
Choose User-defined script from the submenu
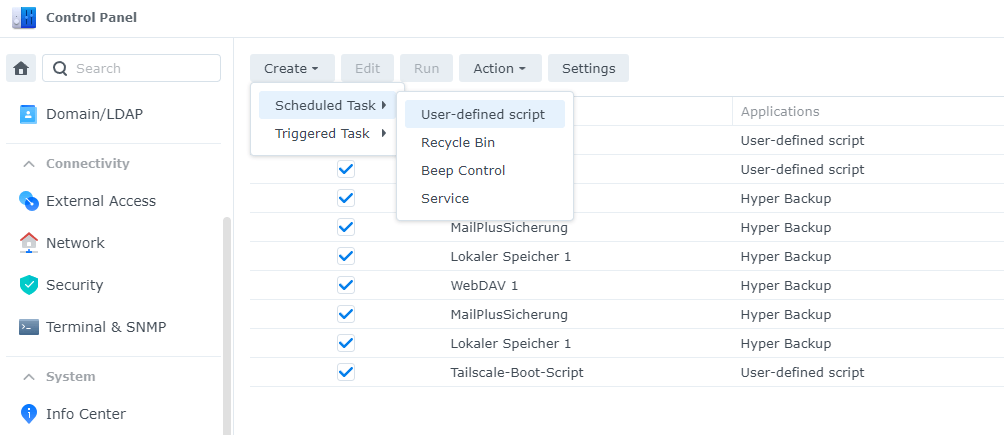point(485,114)
